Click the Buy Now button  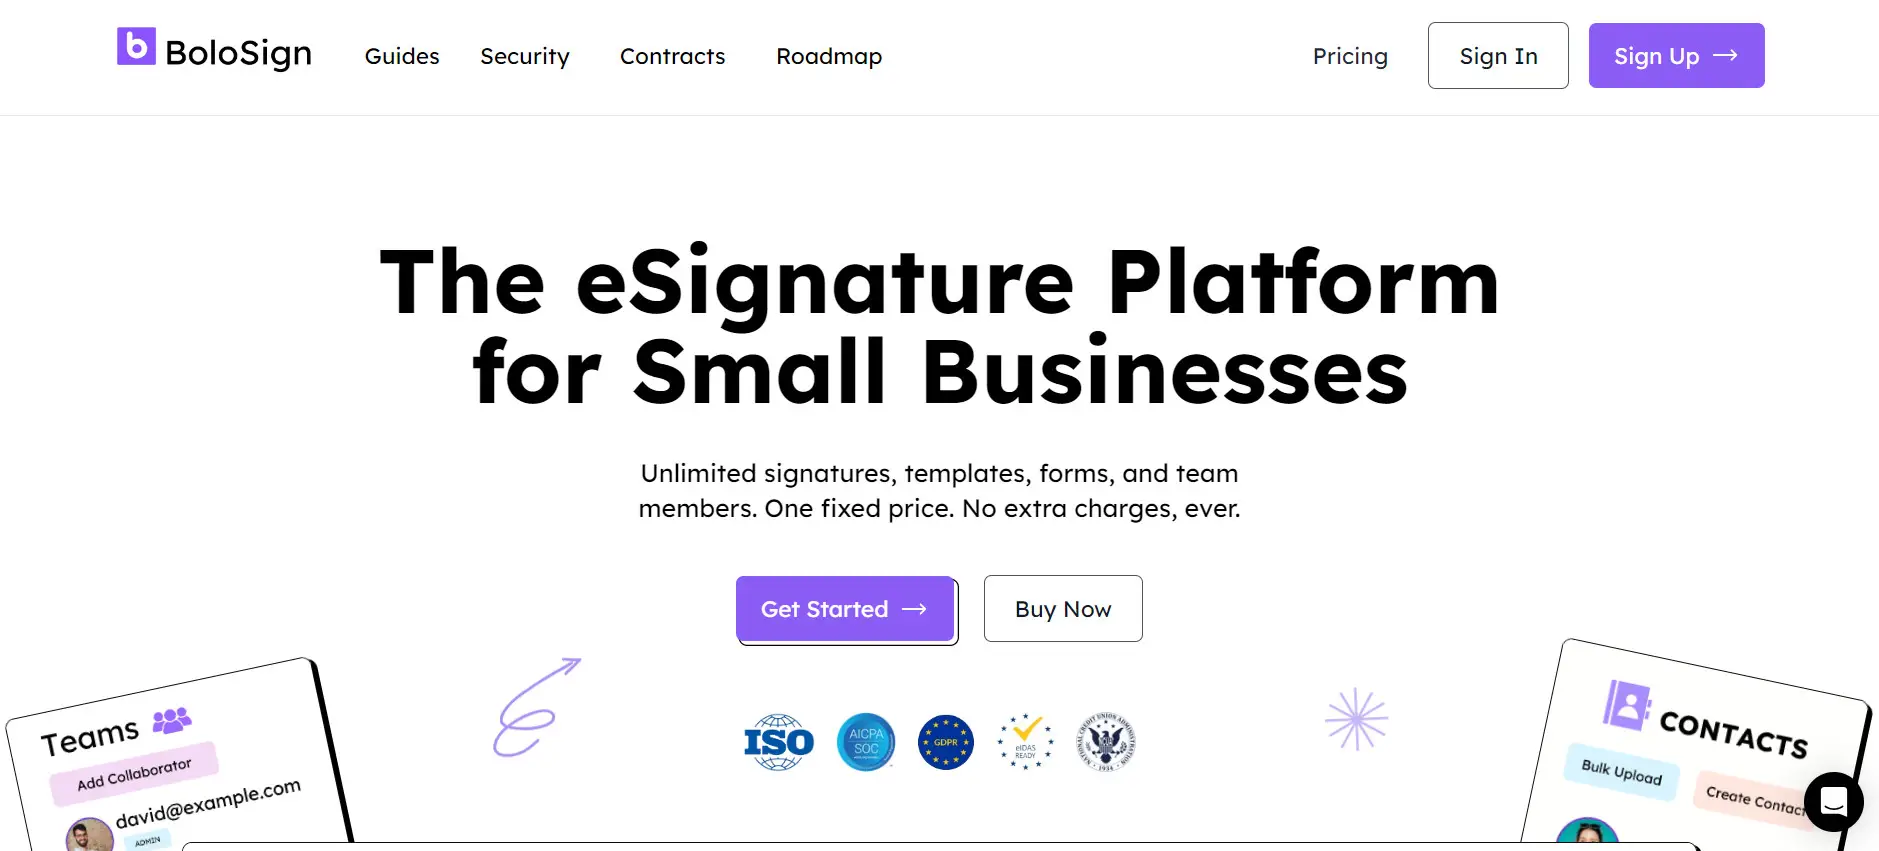1062,608
